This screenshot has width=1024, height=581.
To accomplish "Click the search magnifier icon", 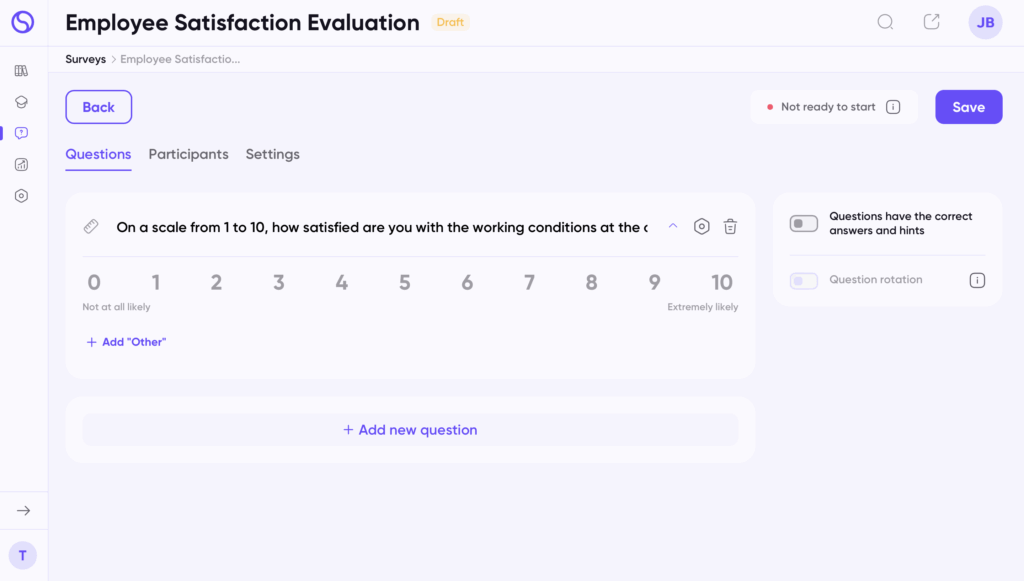I will (885, 22).
